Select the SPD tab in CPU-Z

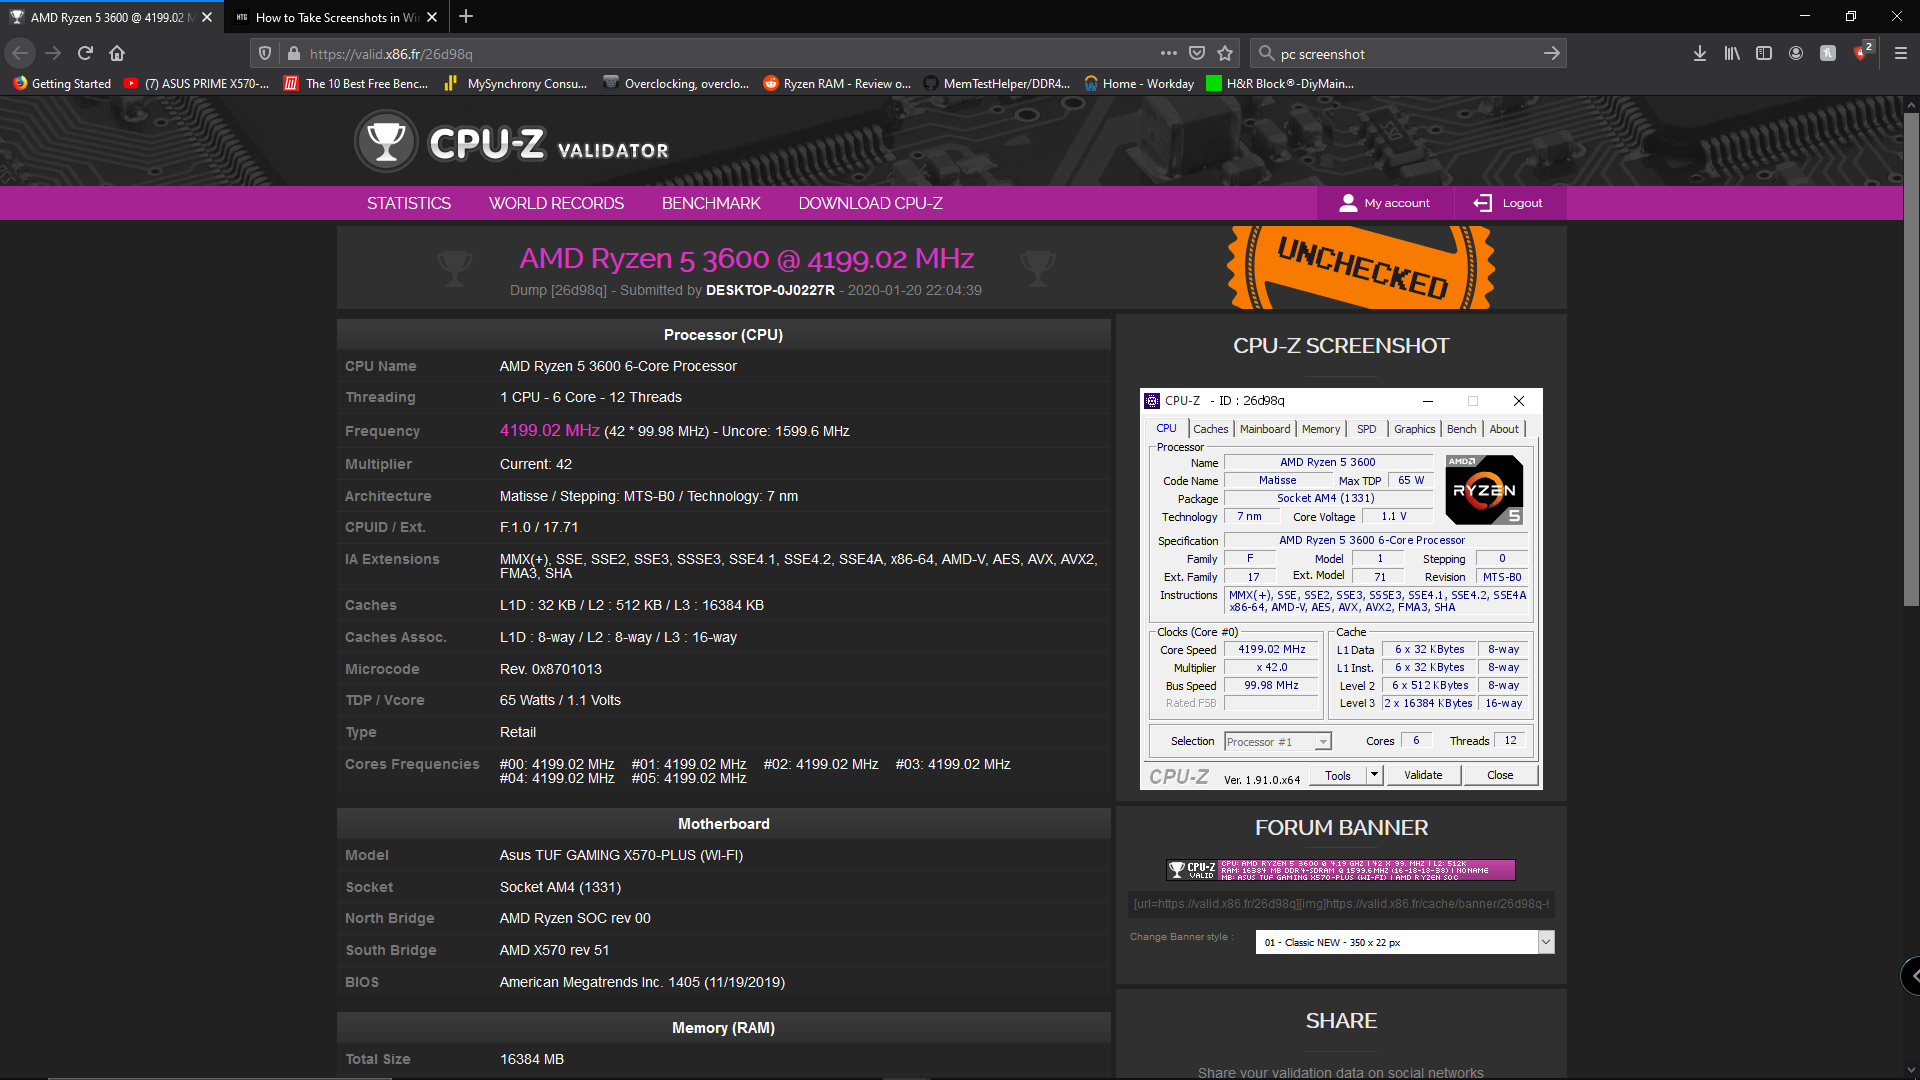pyautogui.click(x=1366, y=429)
